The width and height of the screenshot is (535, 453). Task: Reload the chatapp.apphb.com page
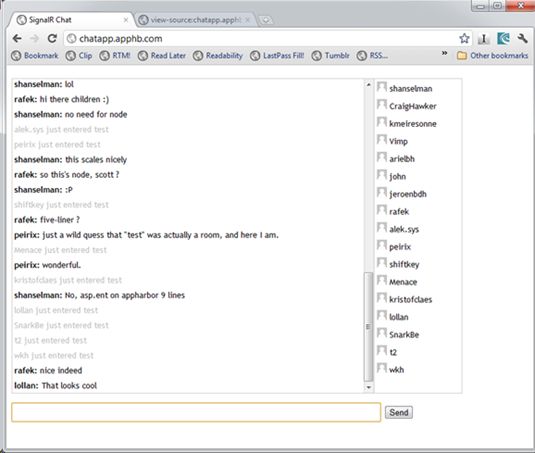tap(52, 38)
